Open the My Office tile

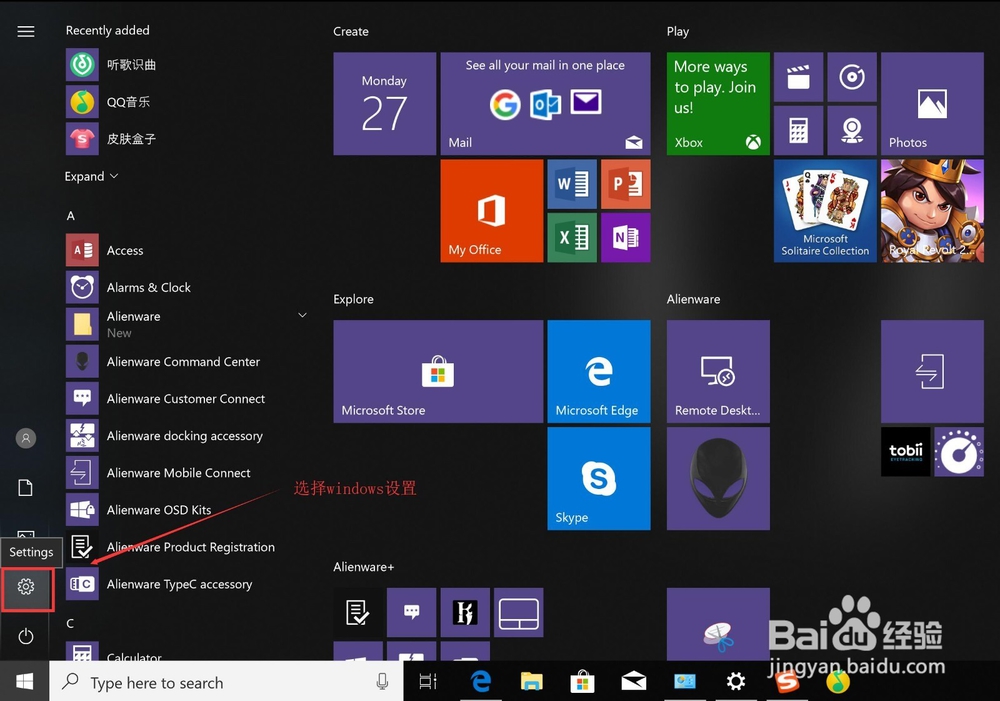(492, 210)
